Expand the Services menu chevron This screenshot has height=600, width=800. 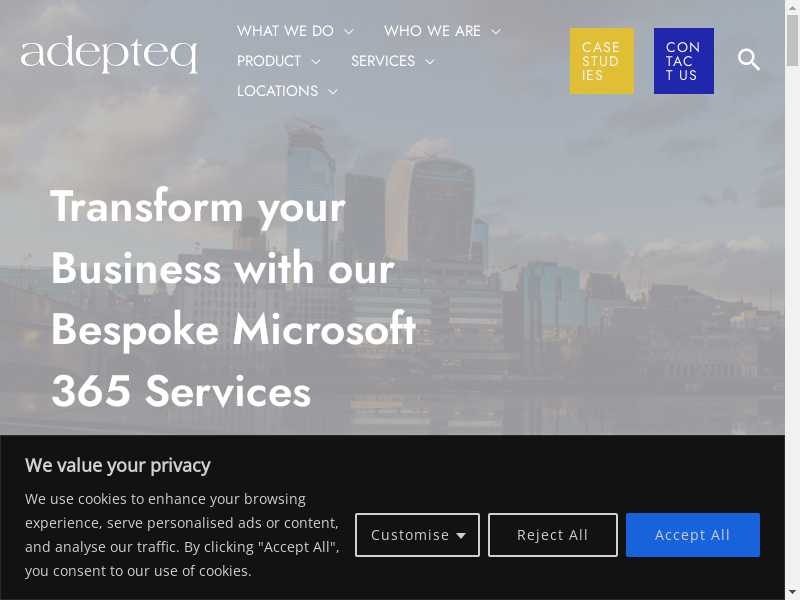coord(430,62)
